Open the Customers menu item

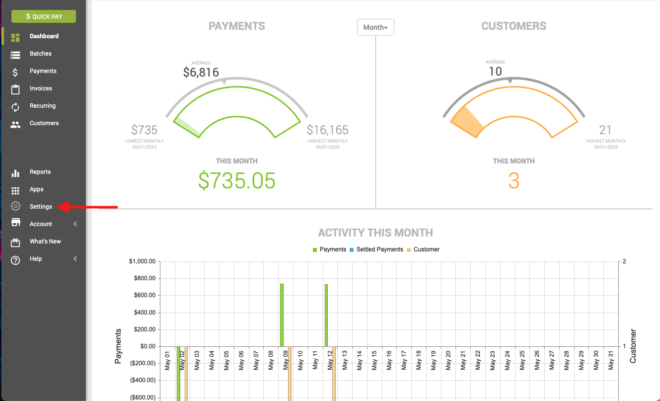click(x=44, y=123)
